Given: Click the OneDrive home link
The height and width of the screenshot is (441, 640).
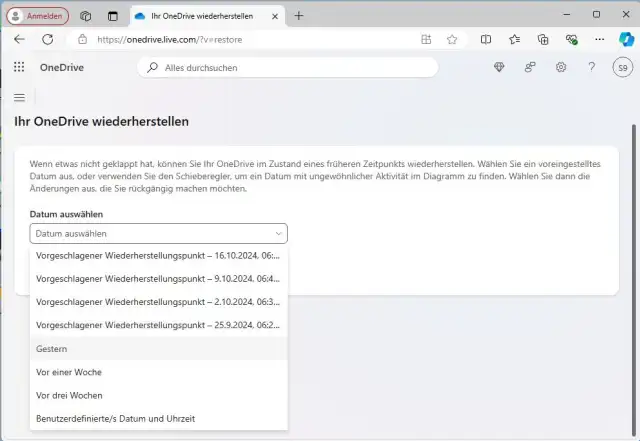Looking at the screenshot, I should coord(62,67).
